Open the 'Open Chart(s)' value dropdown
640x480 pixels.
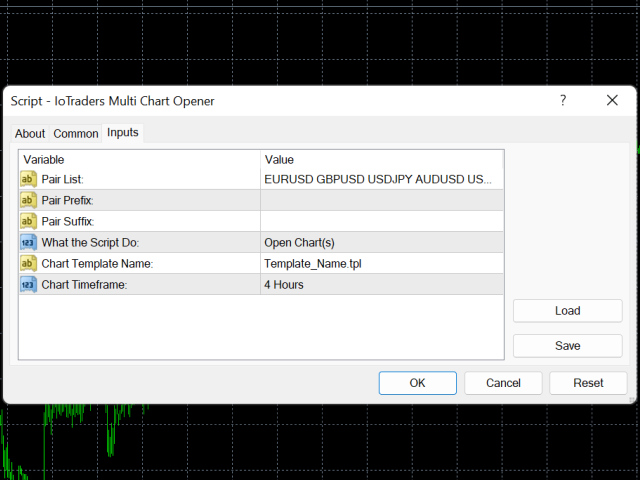tap(382, 242)
